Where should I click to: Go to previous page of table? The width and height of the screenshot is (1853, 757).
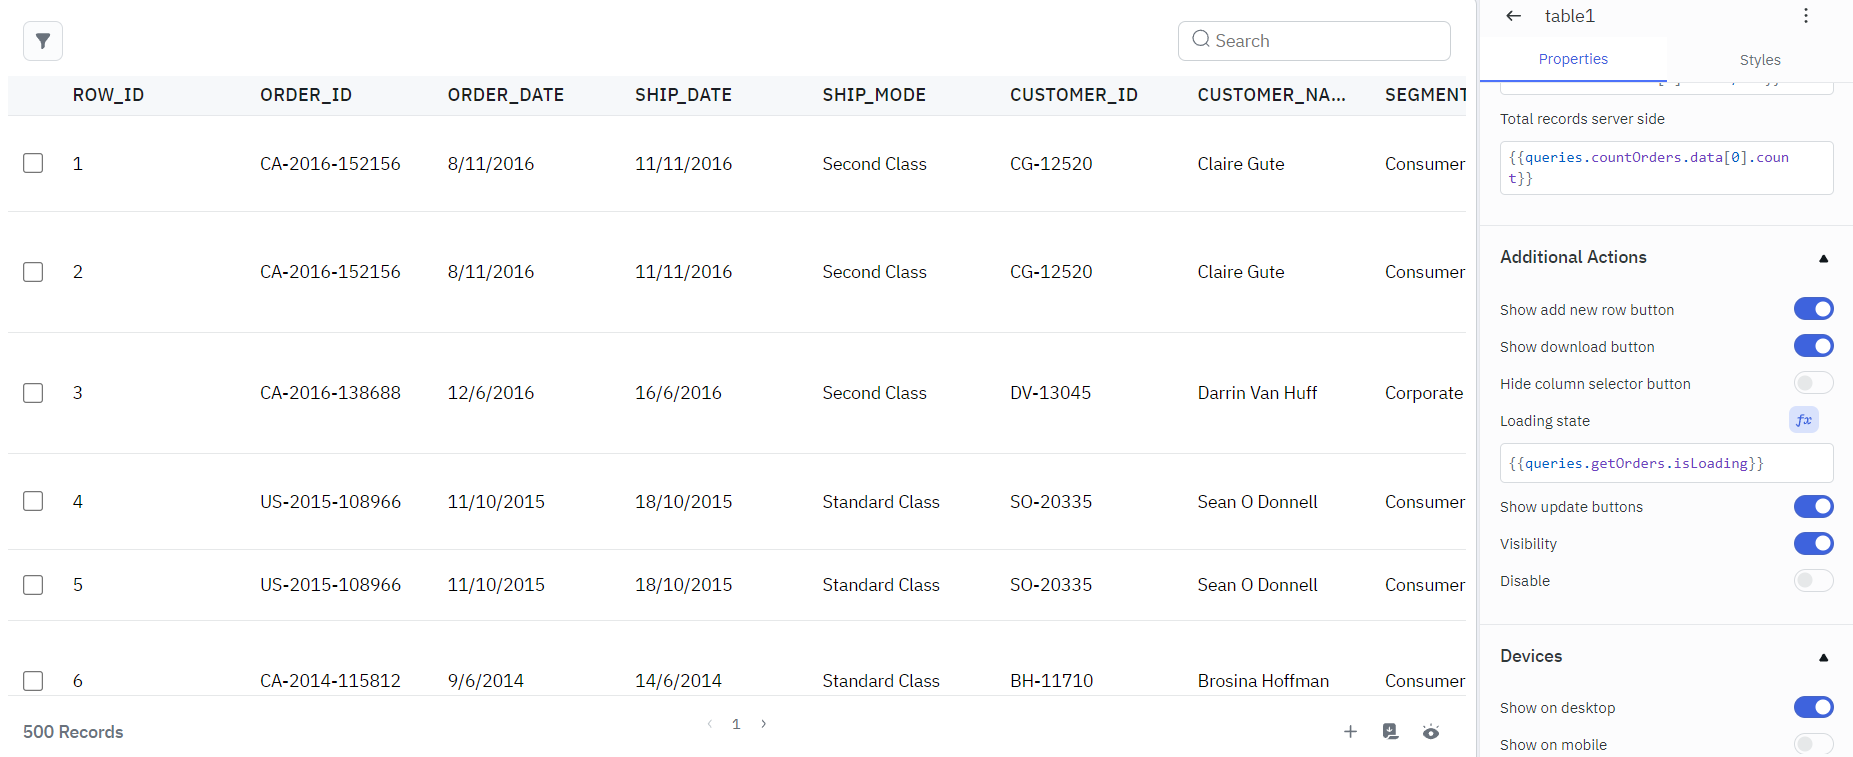tap(709, 724)
